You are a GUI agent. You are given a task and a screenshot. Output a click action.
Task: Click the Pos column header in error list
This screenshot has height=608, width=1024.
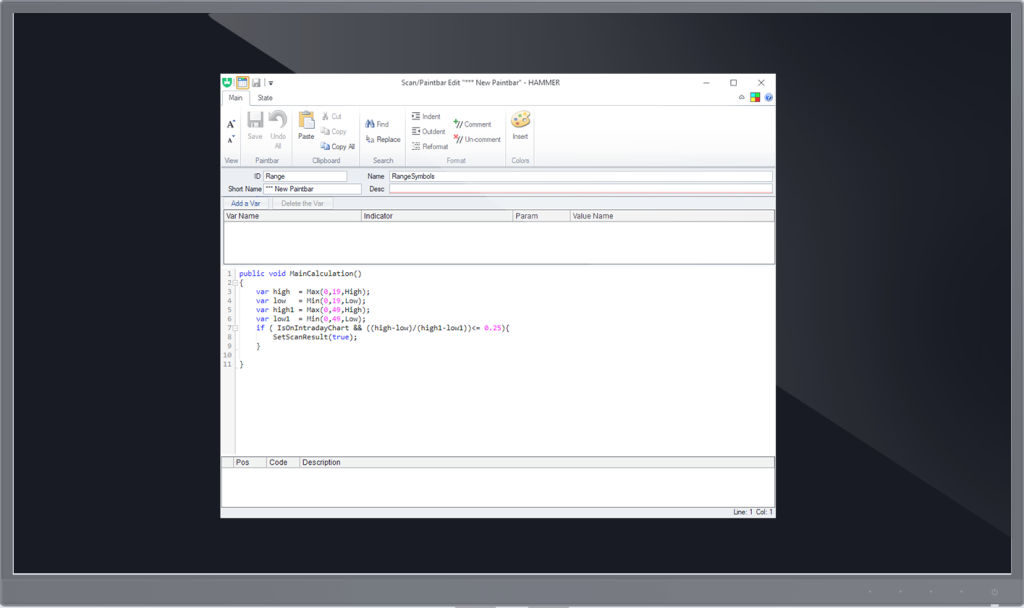coord(250,462)
